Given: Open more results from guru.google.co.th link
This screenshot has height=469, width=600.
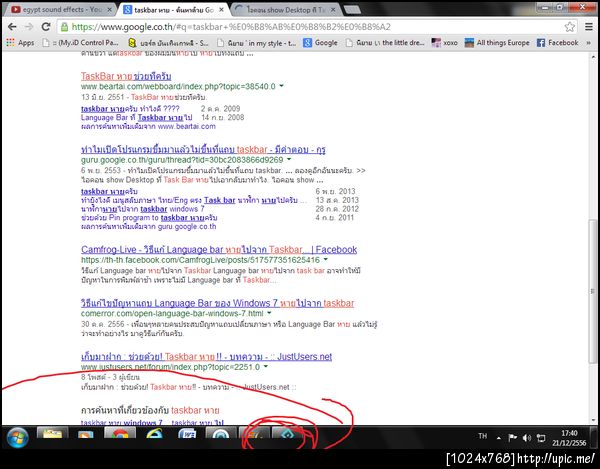Looking at the screenshot, I should [148, 226].
